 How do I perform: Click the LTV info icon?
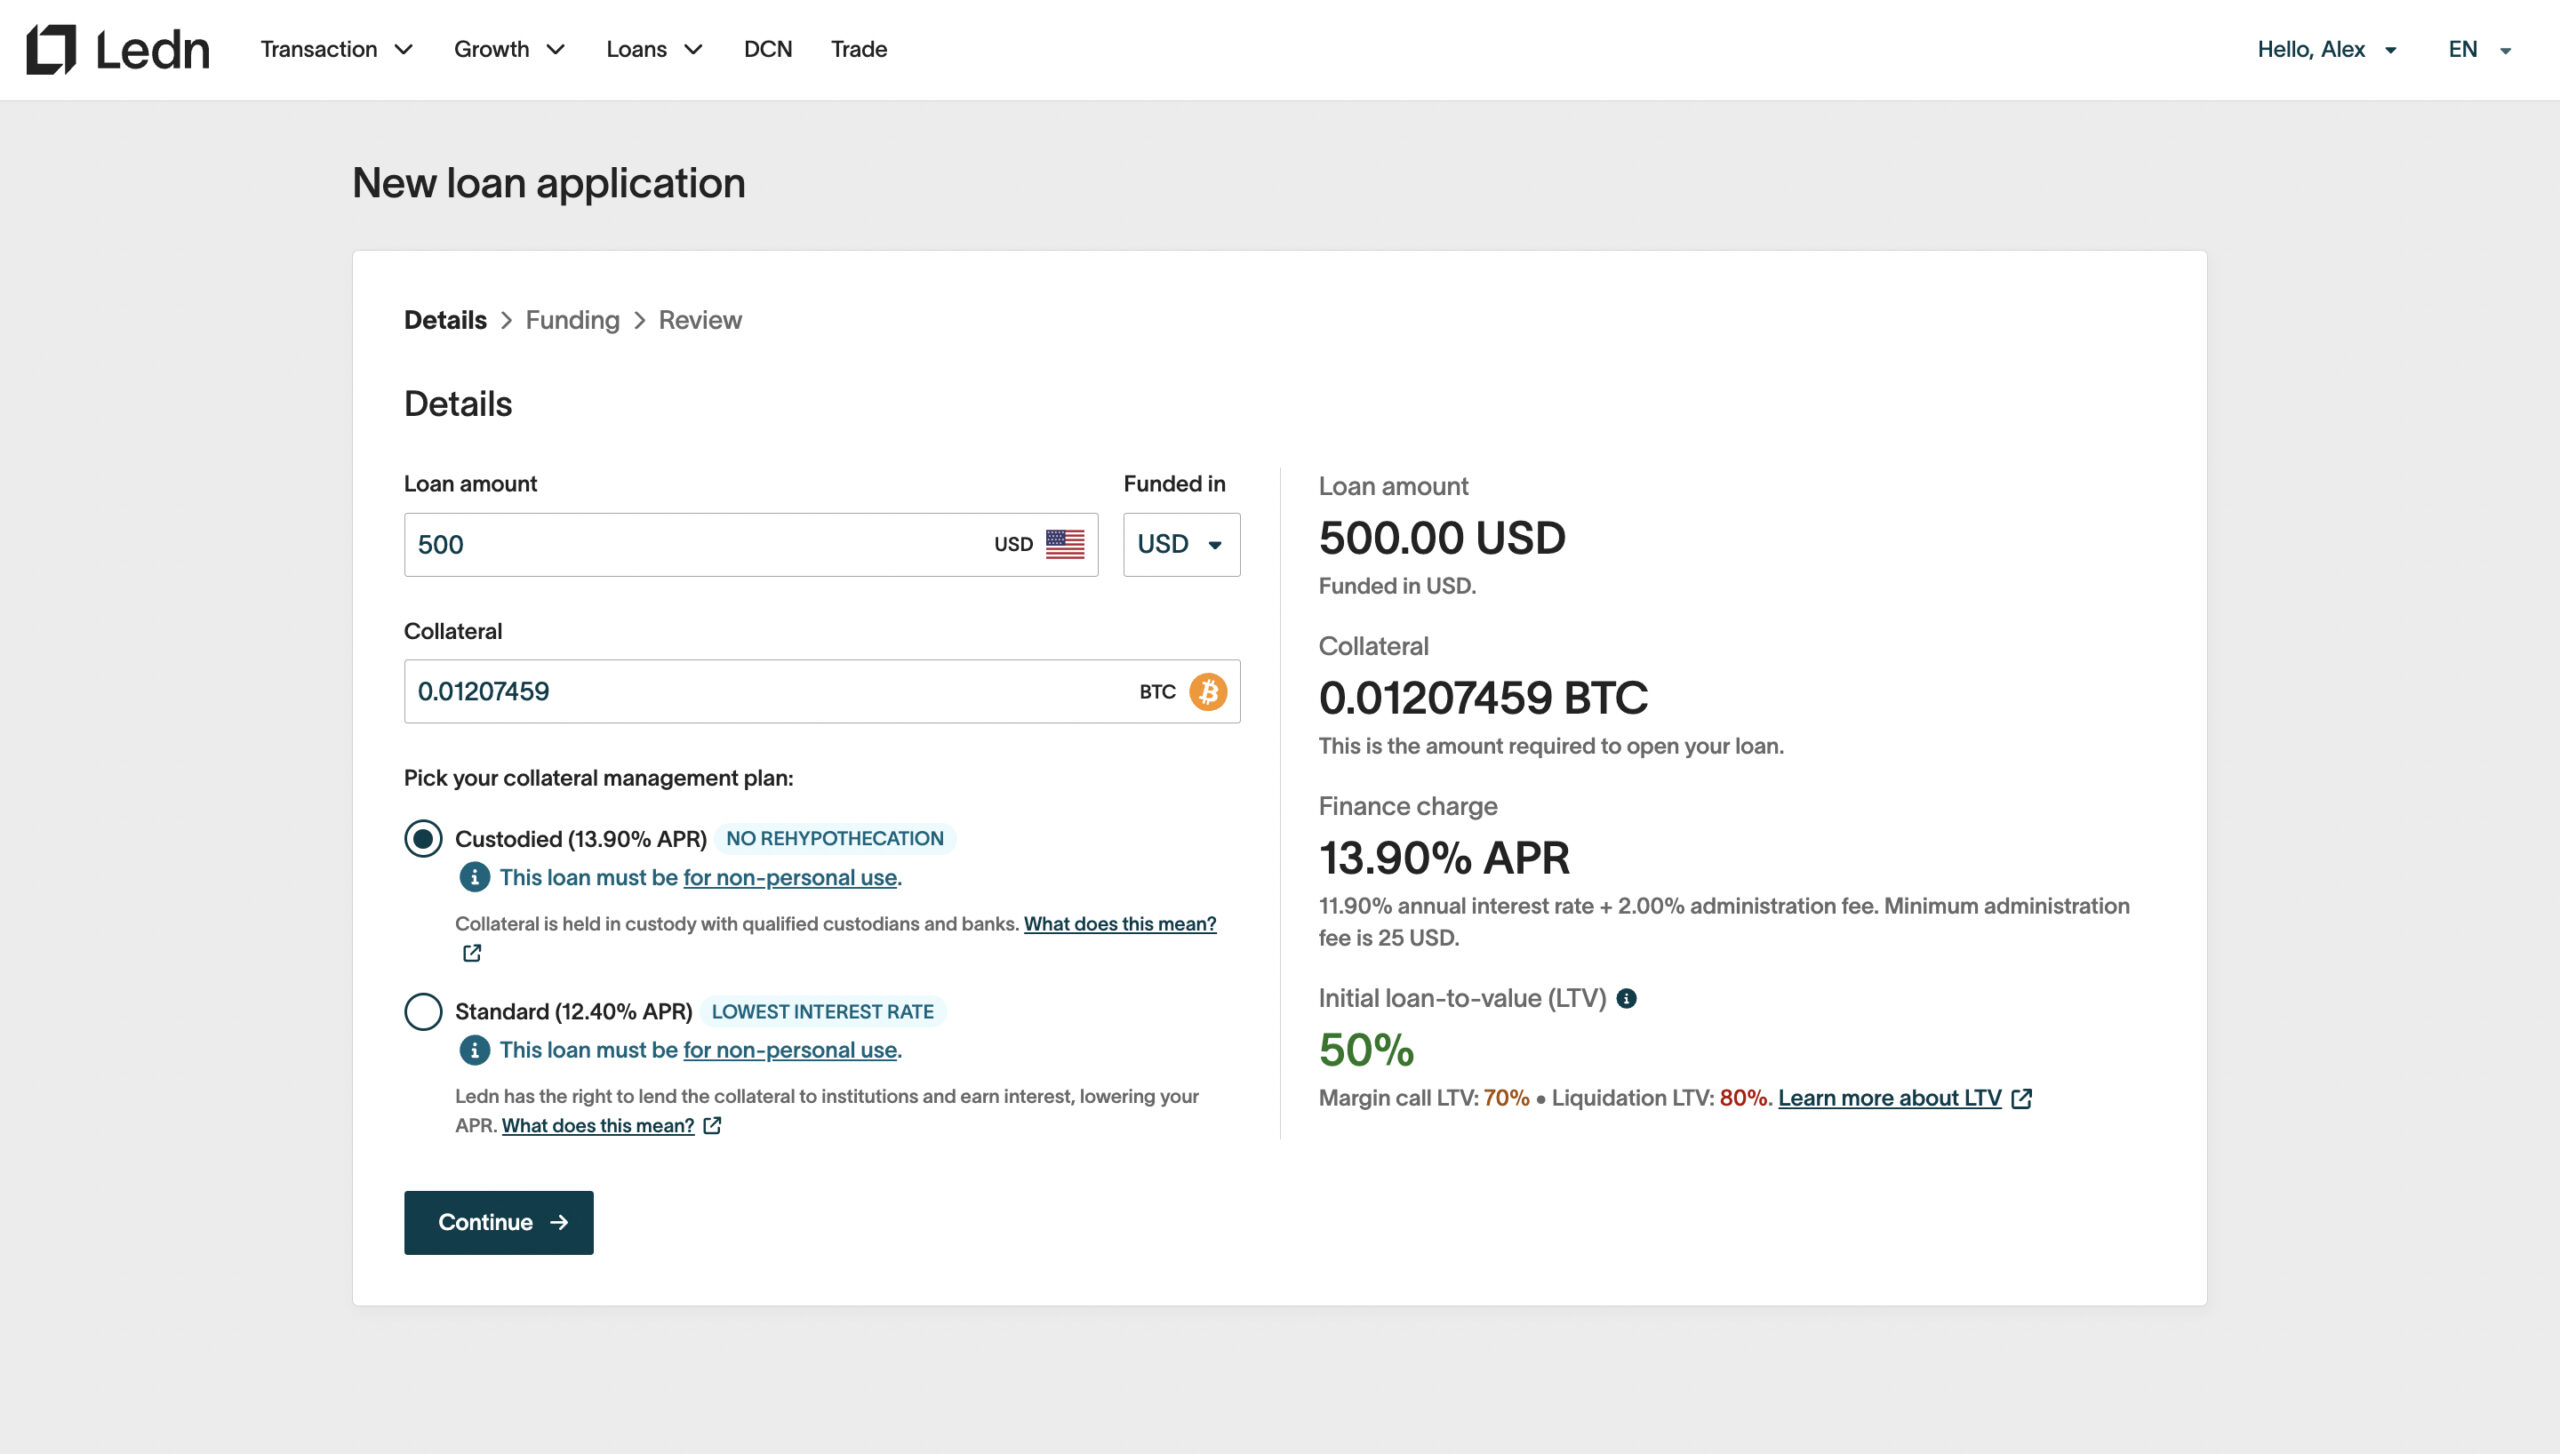click(x=1627, y=998)
